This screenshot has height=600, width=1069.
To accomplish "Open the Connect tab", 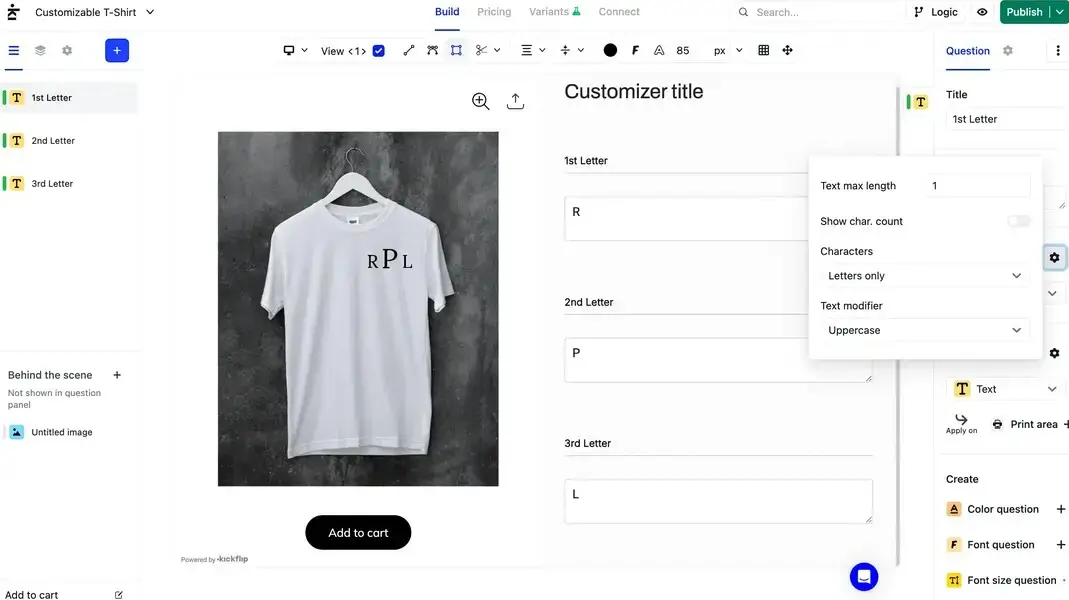I will coord(619,12).
